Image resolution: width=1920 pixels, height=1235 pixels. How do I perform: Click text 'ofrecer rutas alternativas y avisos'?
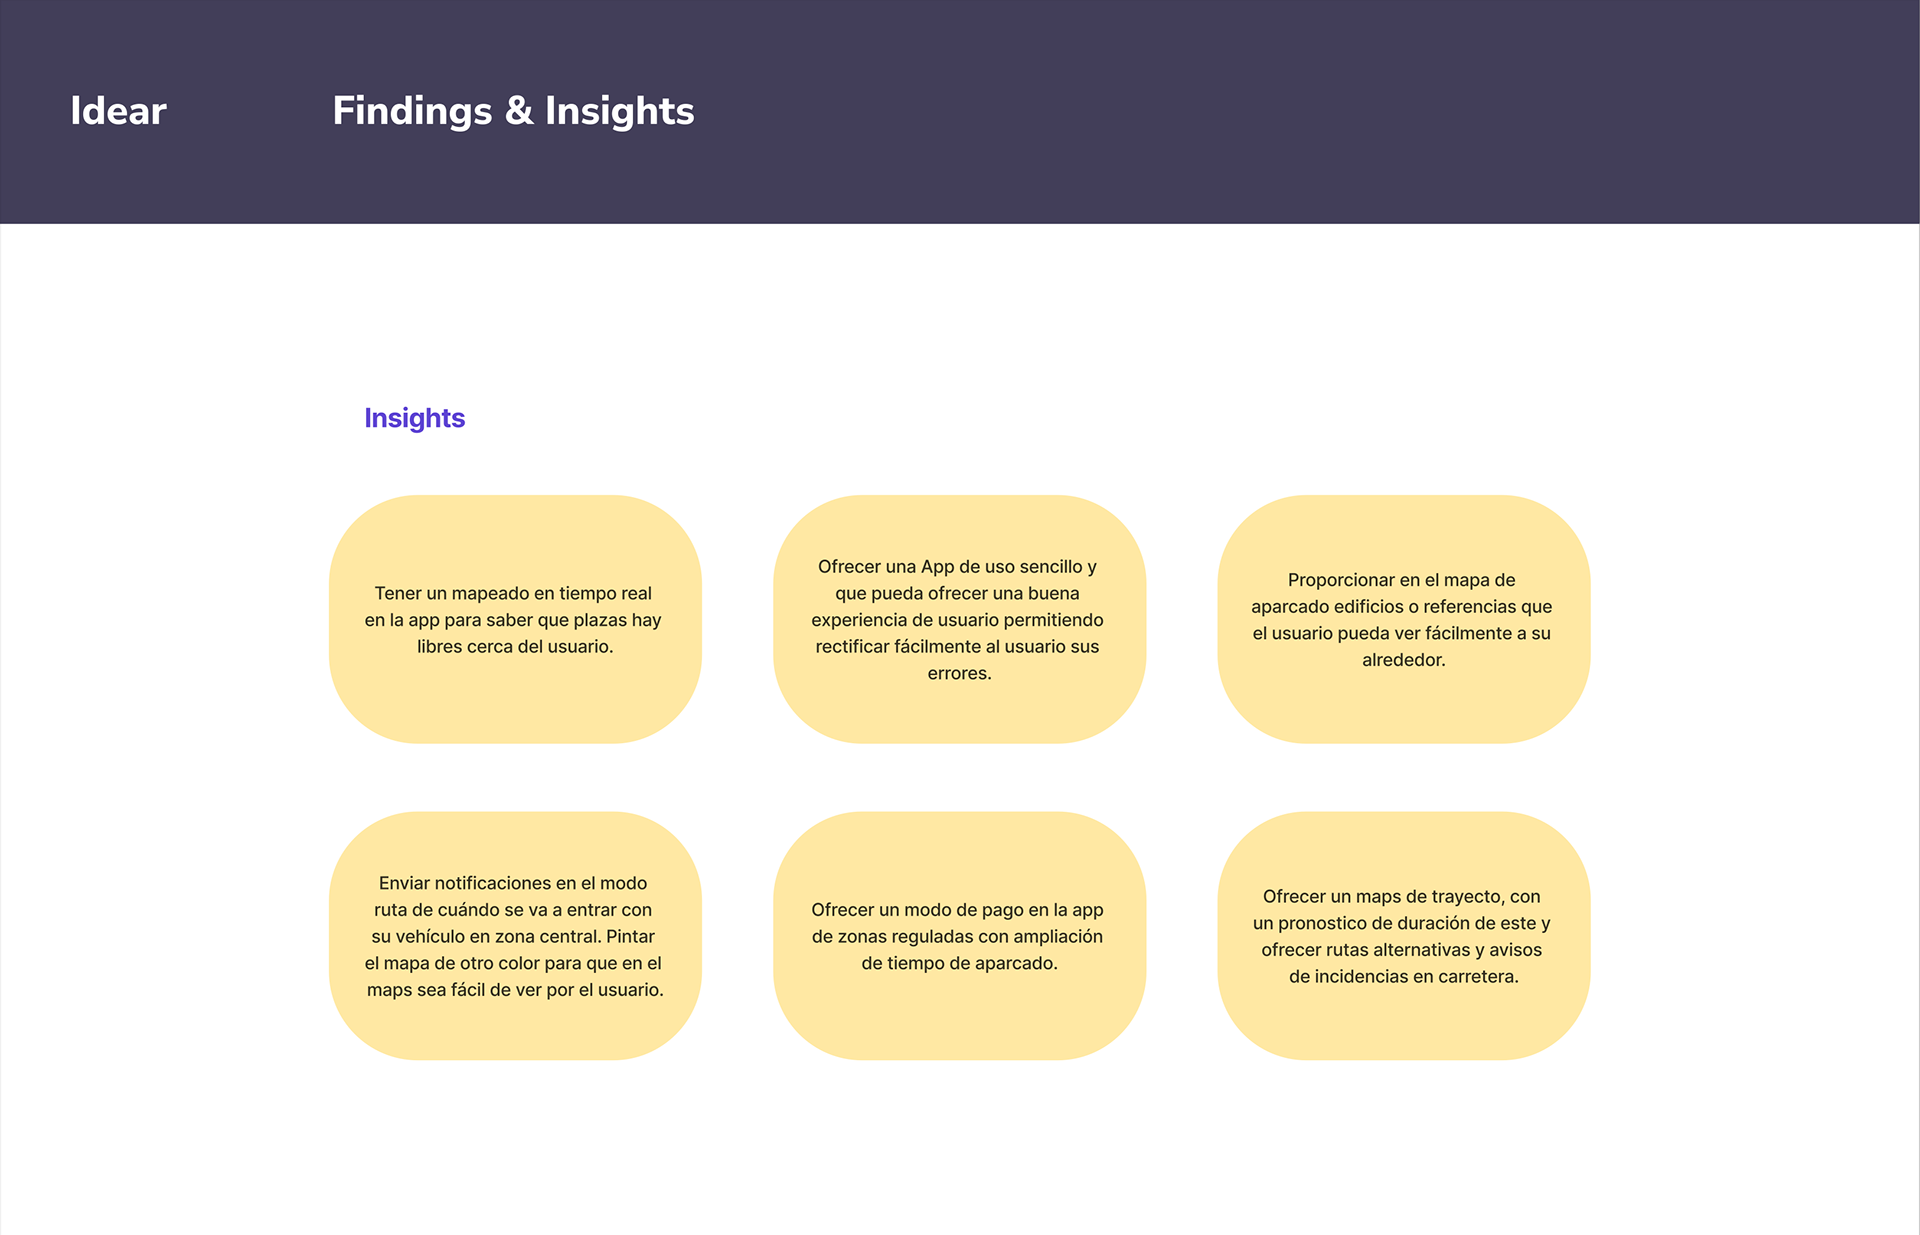[1401, 950]
